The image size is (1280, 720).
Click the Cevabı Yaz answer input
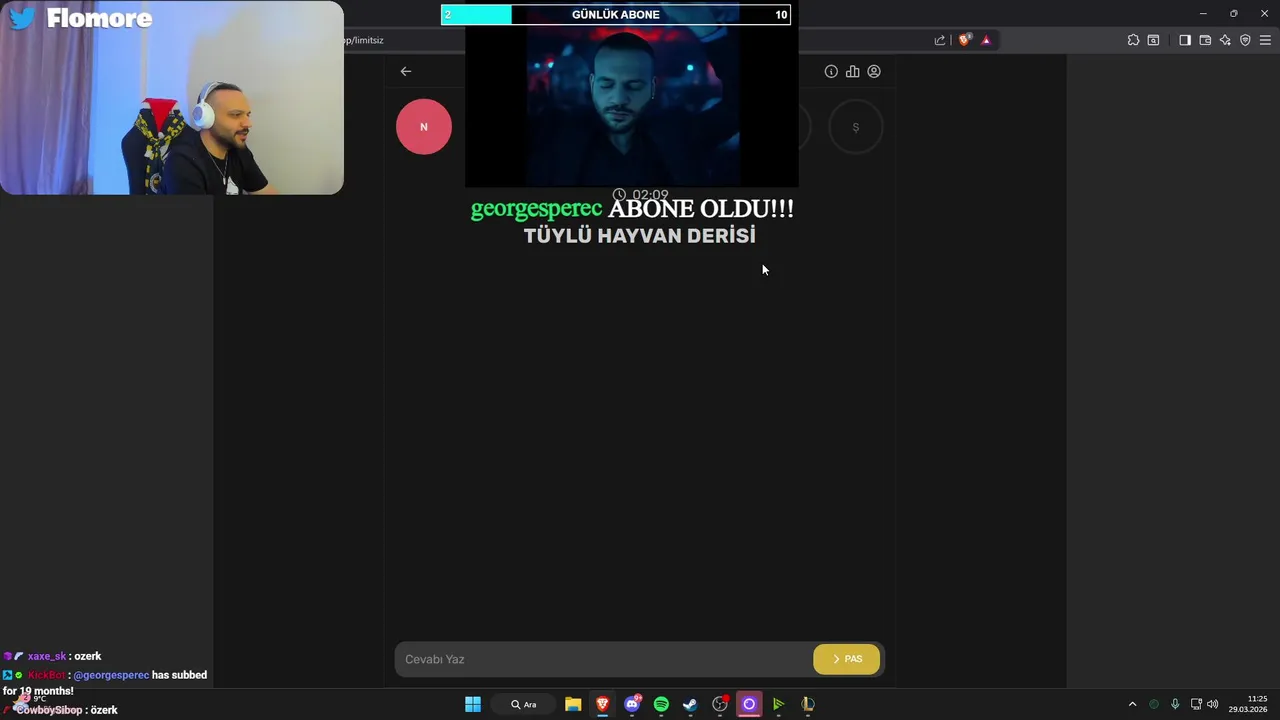604,659
